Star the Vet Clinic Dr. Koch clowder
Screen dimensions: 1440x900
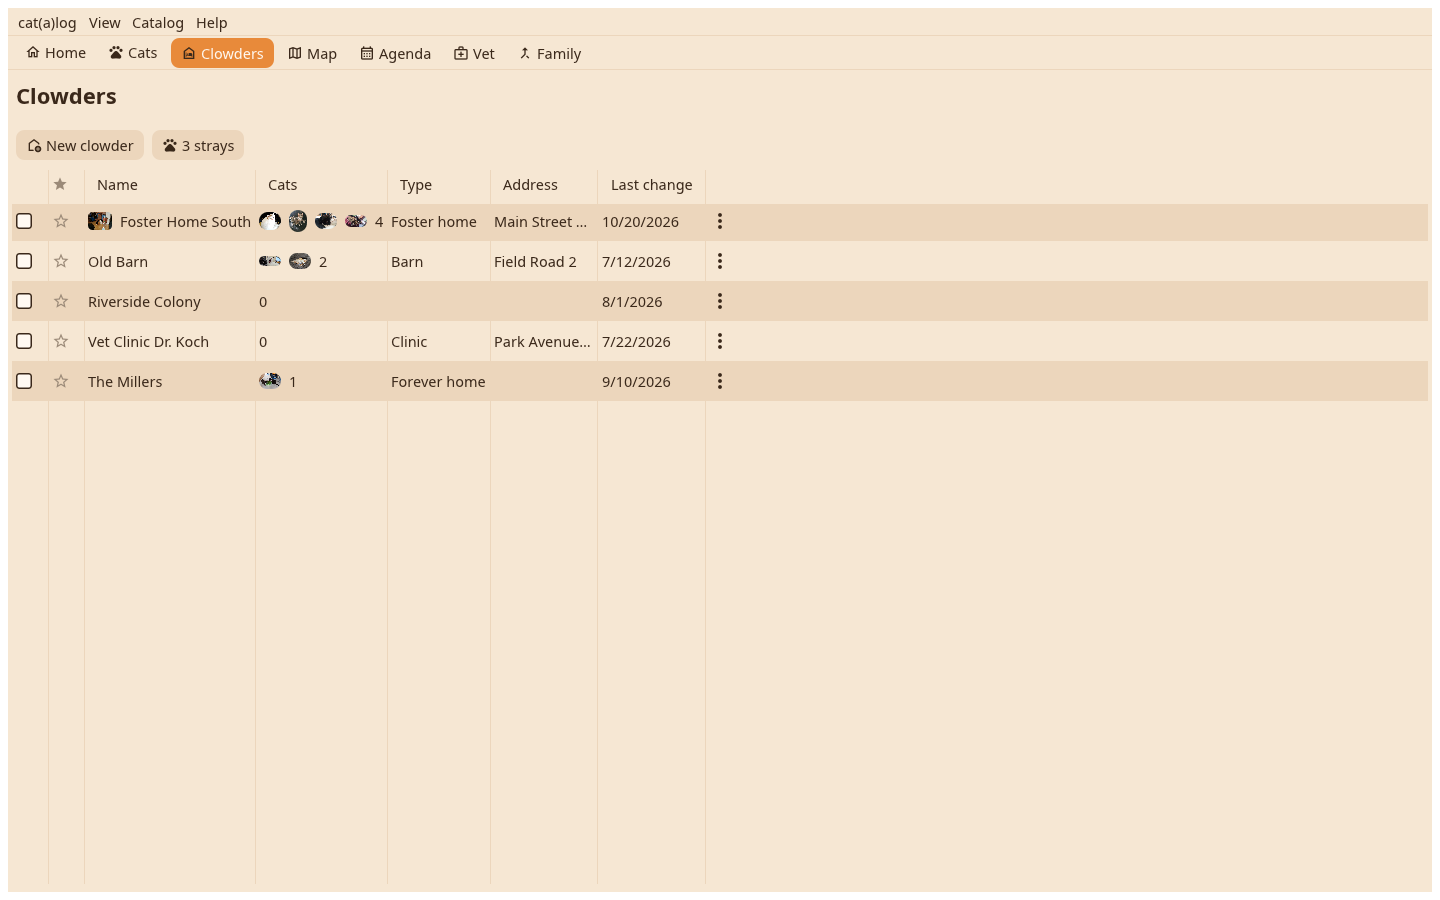click(x=61, y=341)
